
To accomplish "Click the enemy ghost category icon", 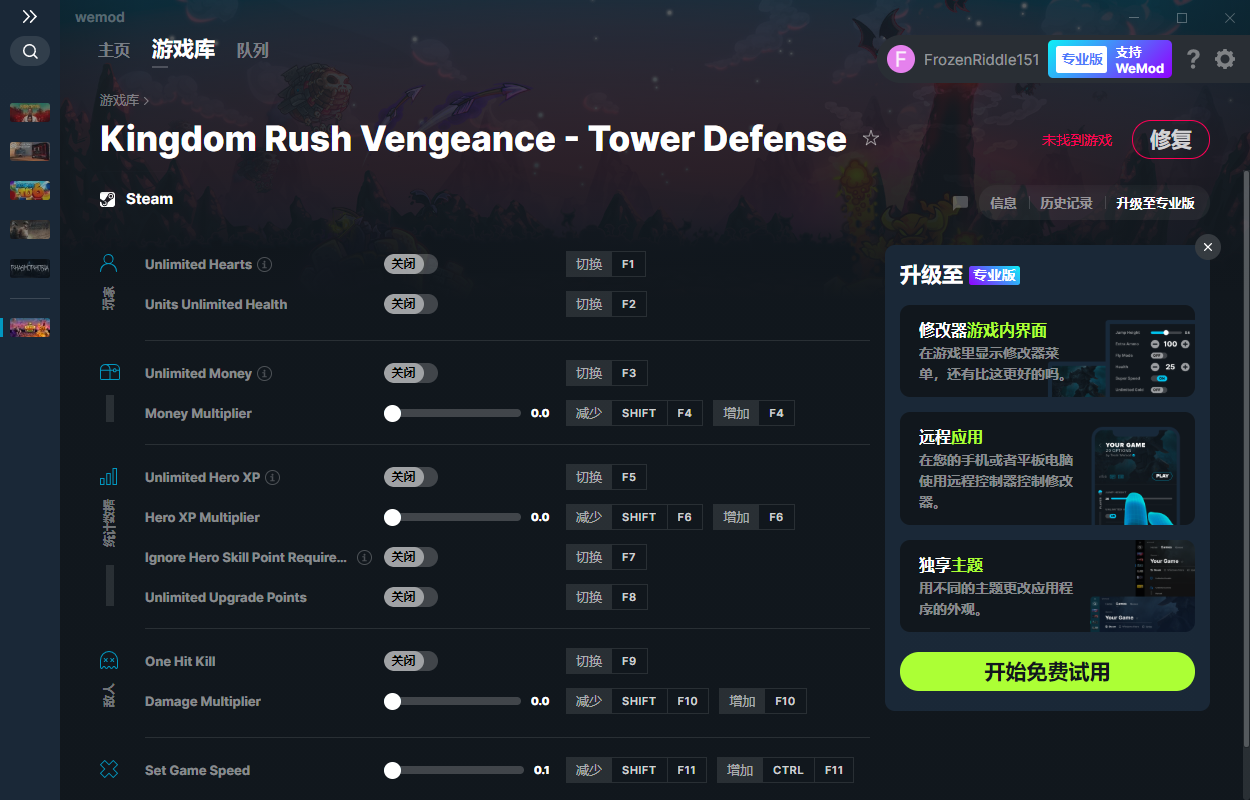I will click(x=109, y=661).
